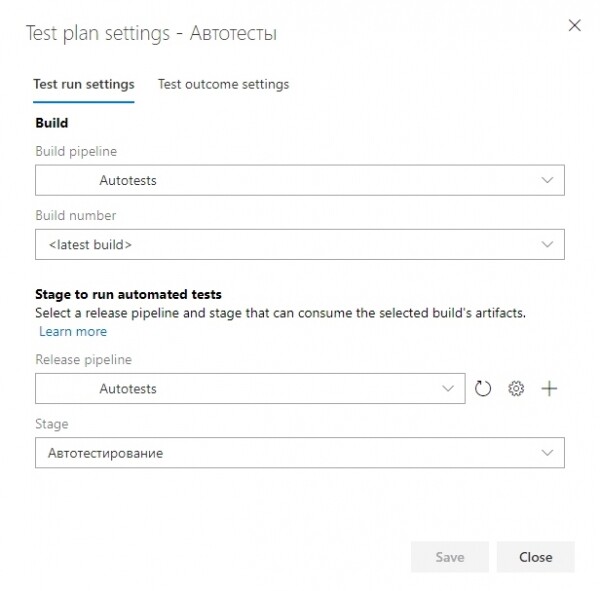This screenshot has height=591, width=600.
Task: Click the Build pipeline label
Action: [76, 151]
